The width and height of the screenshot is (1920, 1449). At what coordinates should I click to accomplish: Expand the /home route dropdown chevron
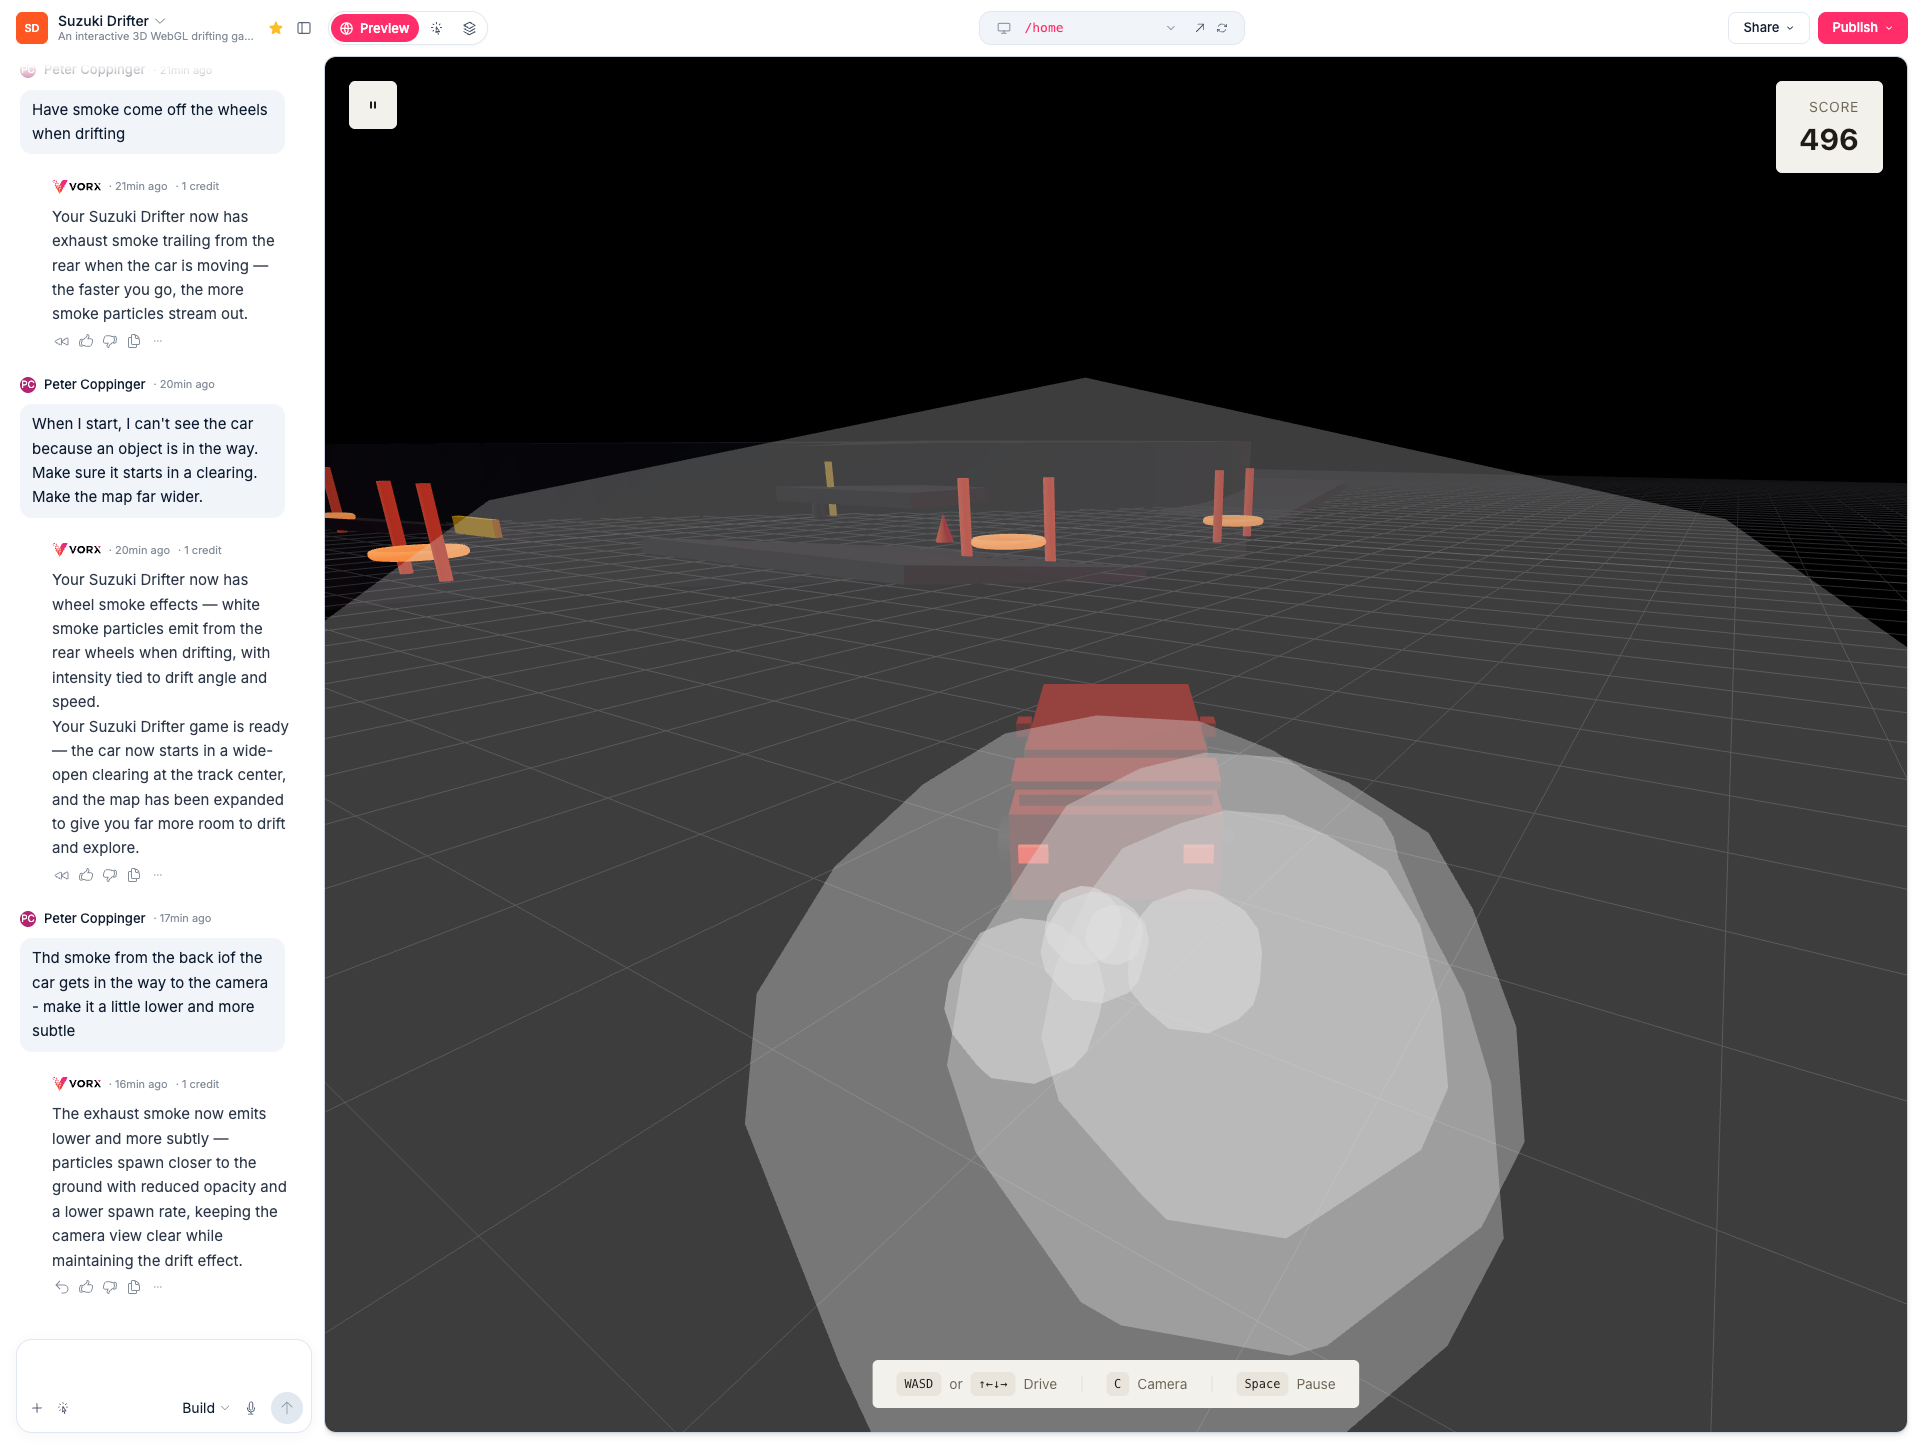pyautogui.click(x=1171, y=28)
